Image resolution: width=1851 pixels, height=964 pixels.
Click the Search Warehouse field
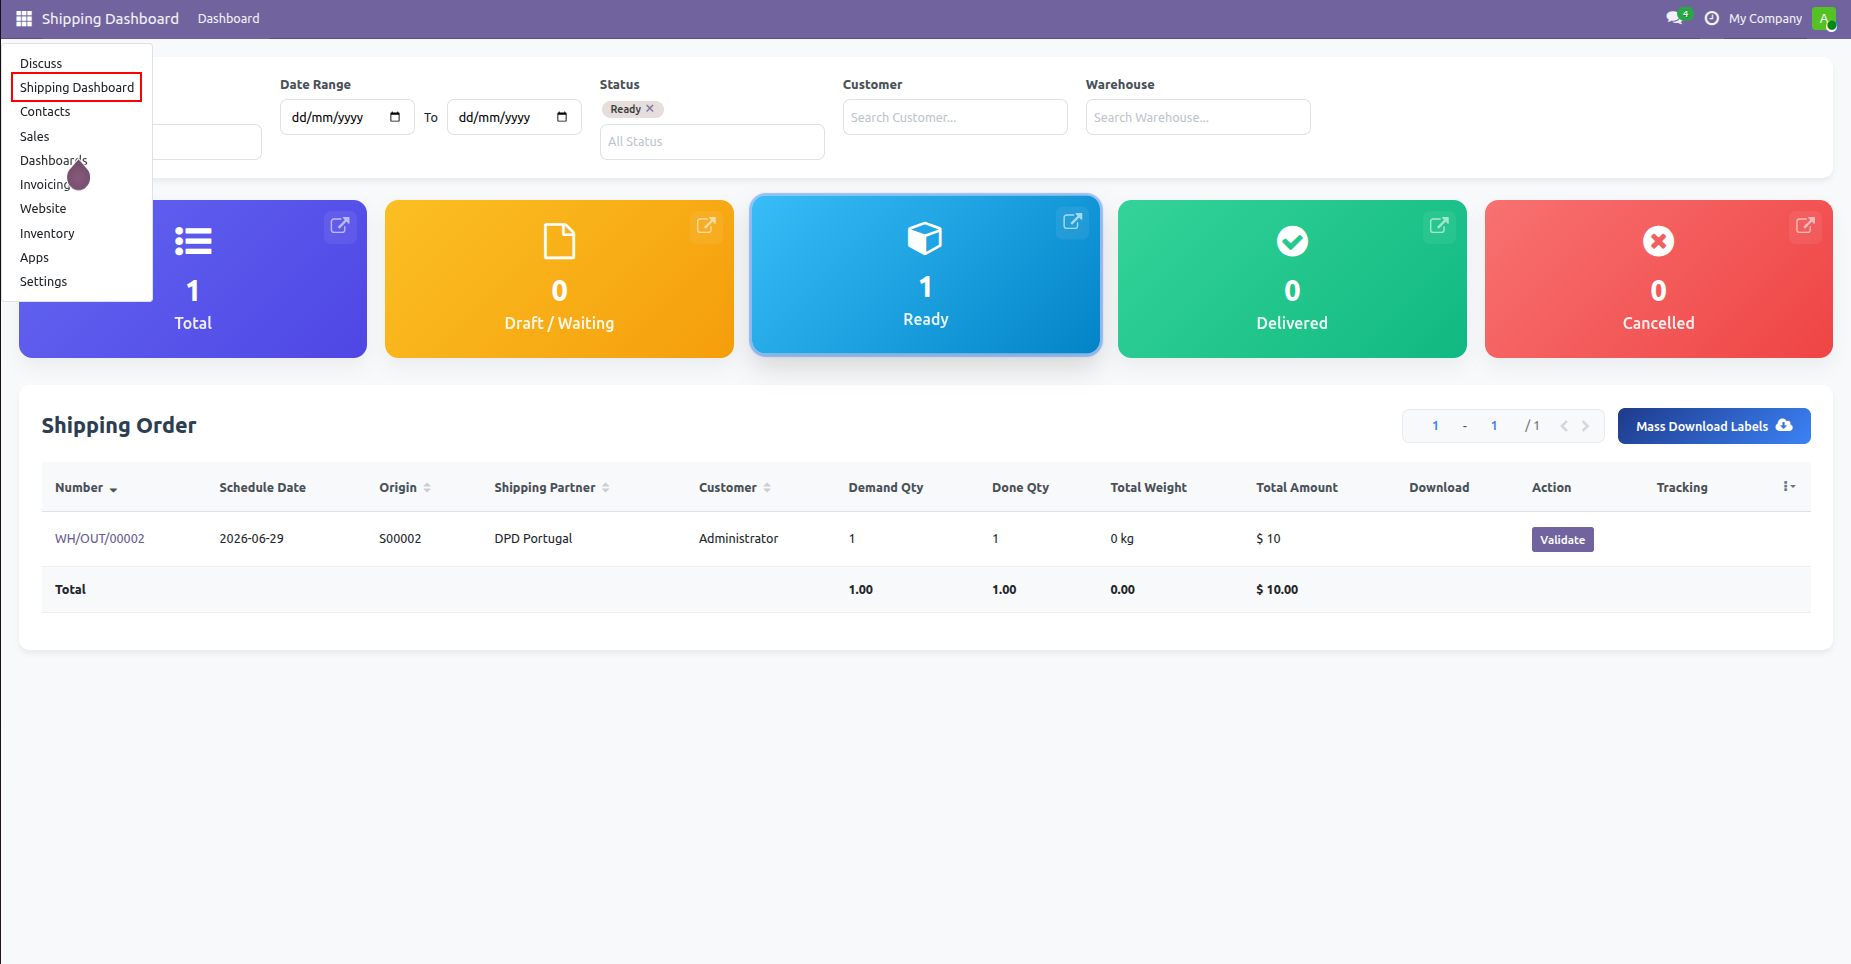(x=1198, y=117)
